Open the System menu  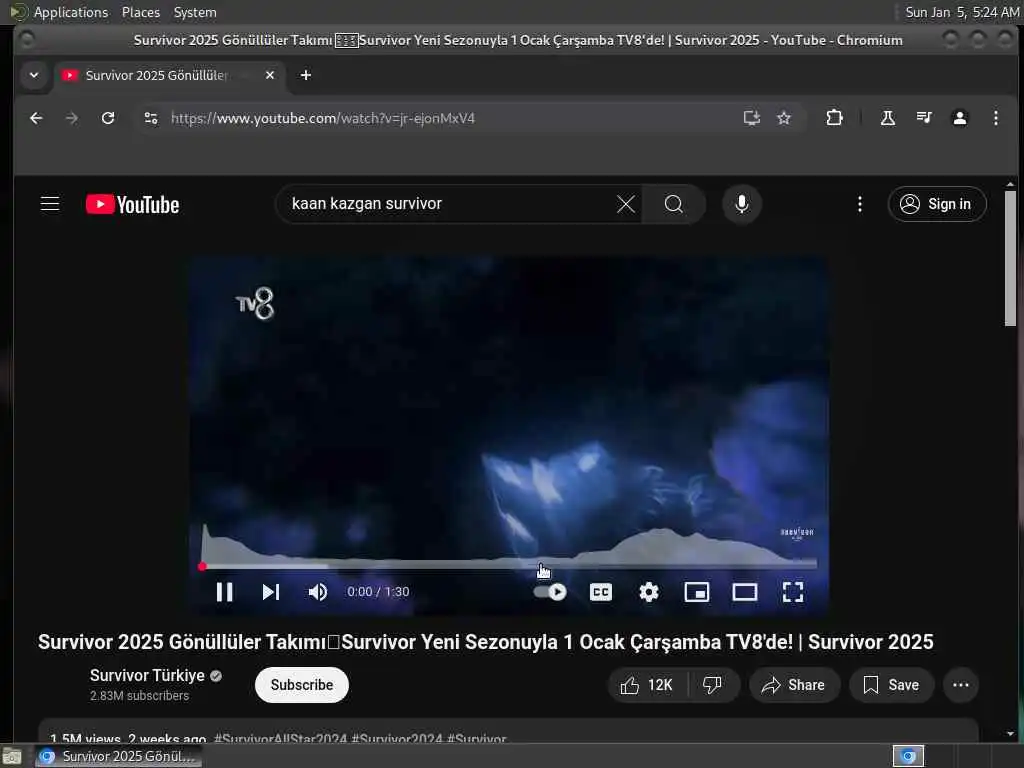pyautogui.click(x=195, y=12)
